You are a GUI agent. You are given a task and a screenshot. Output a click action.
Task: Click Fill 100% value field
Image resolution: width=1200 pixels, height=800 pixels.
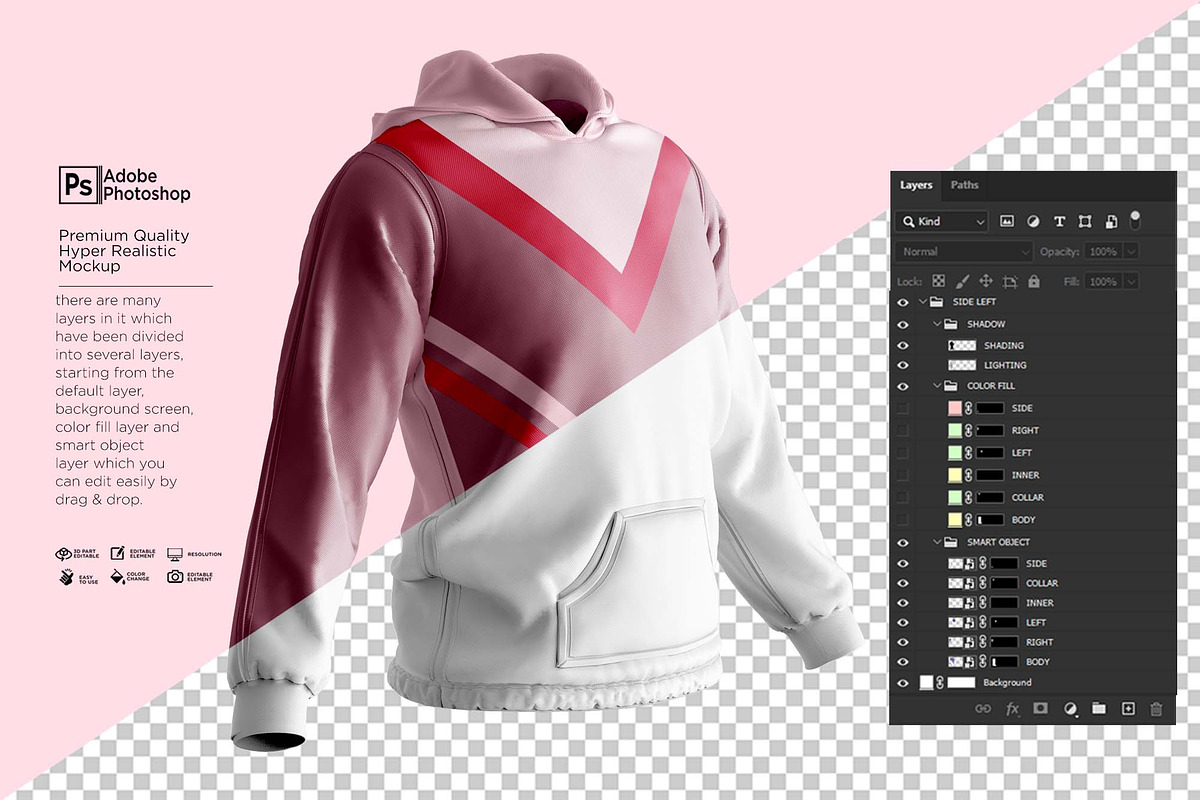(1103, 282)
